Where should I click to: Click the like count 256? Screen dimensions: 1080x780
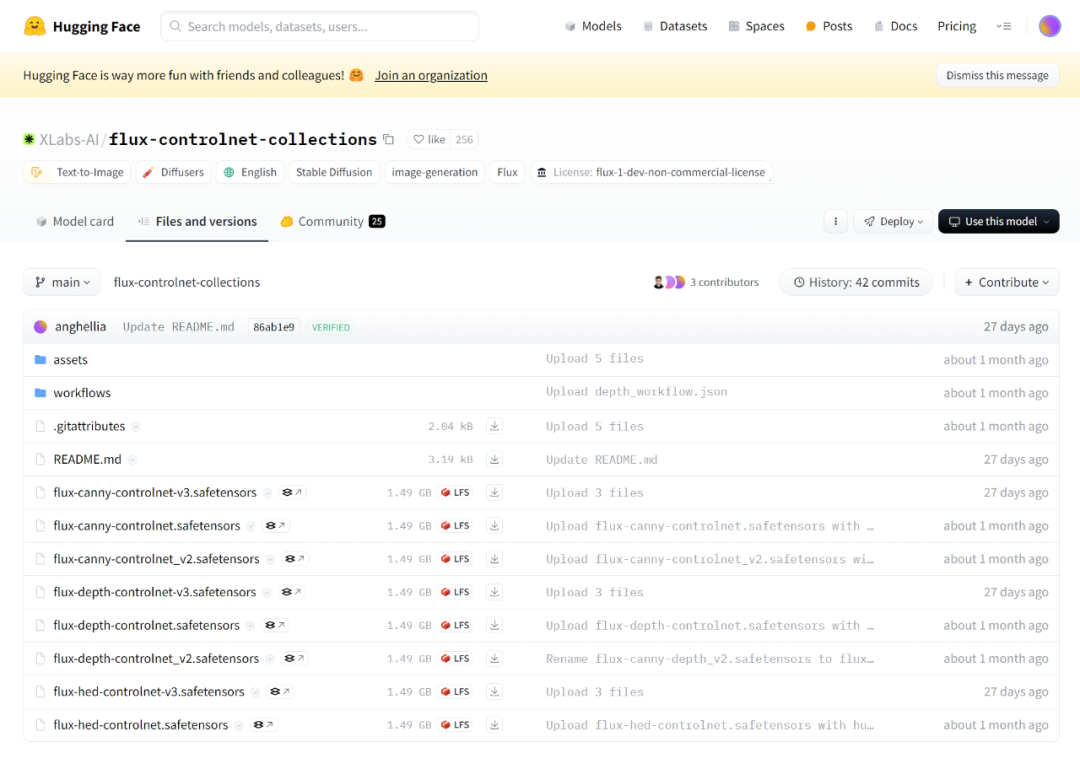tap(464, 139)
